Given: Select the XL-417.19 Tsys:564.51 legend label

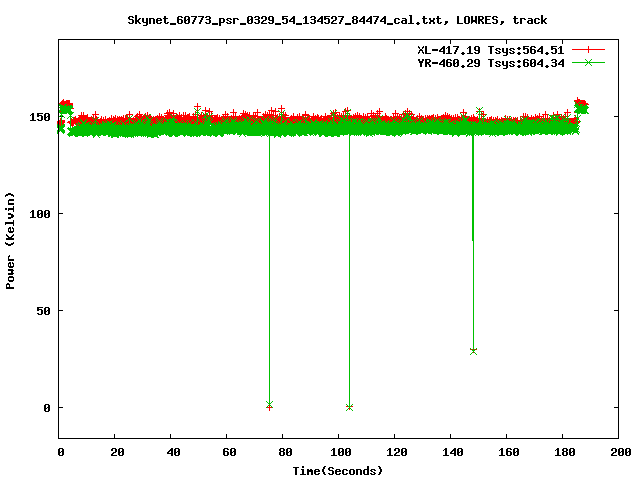Looking at the screenshot, I should (491, 50).
